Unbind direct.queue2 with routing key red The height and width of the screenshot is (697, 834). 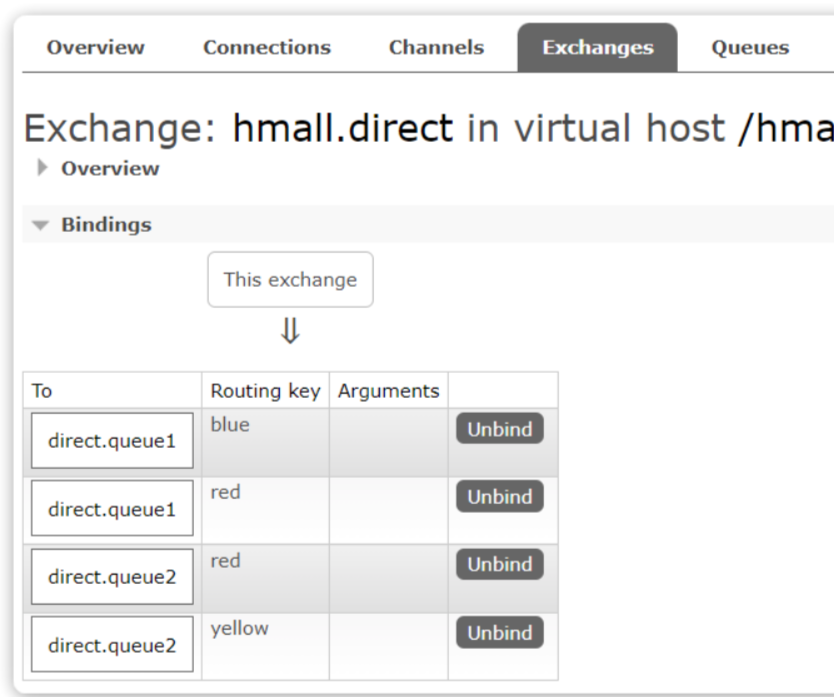tap(500, 565)
